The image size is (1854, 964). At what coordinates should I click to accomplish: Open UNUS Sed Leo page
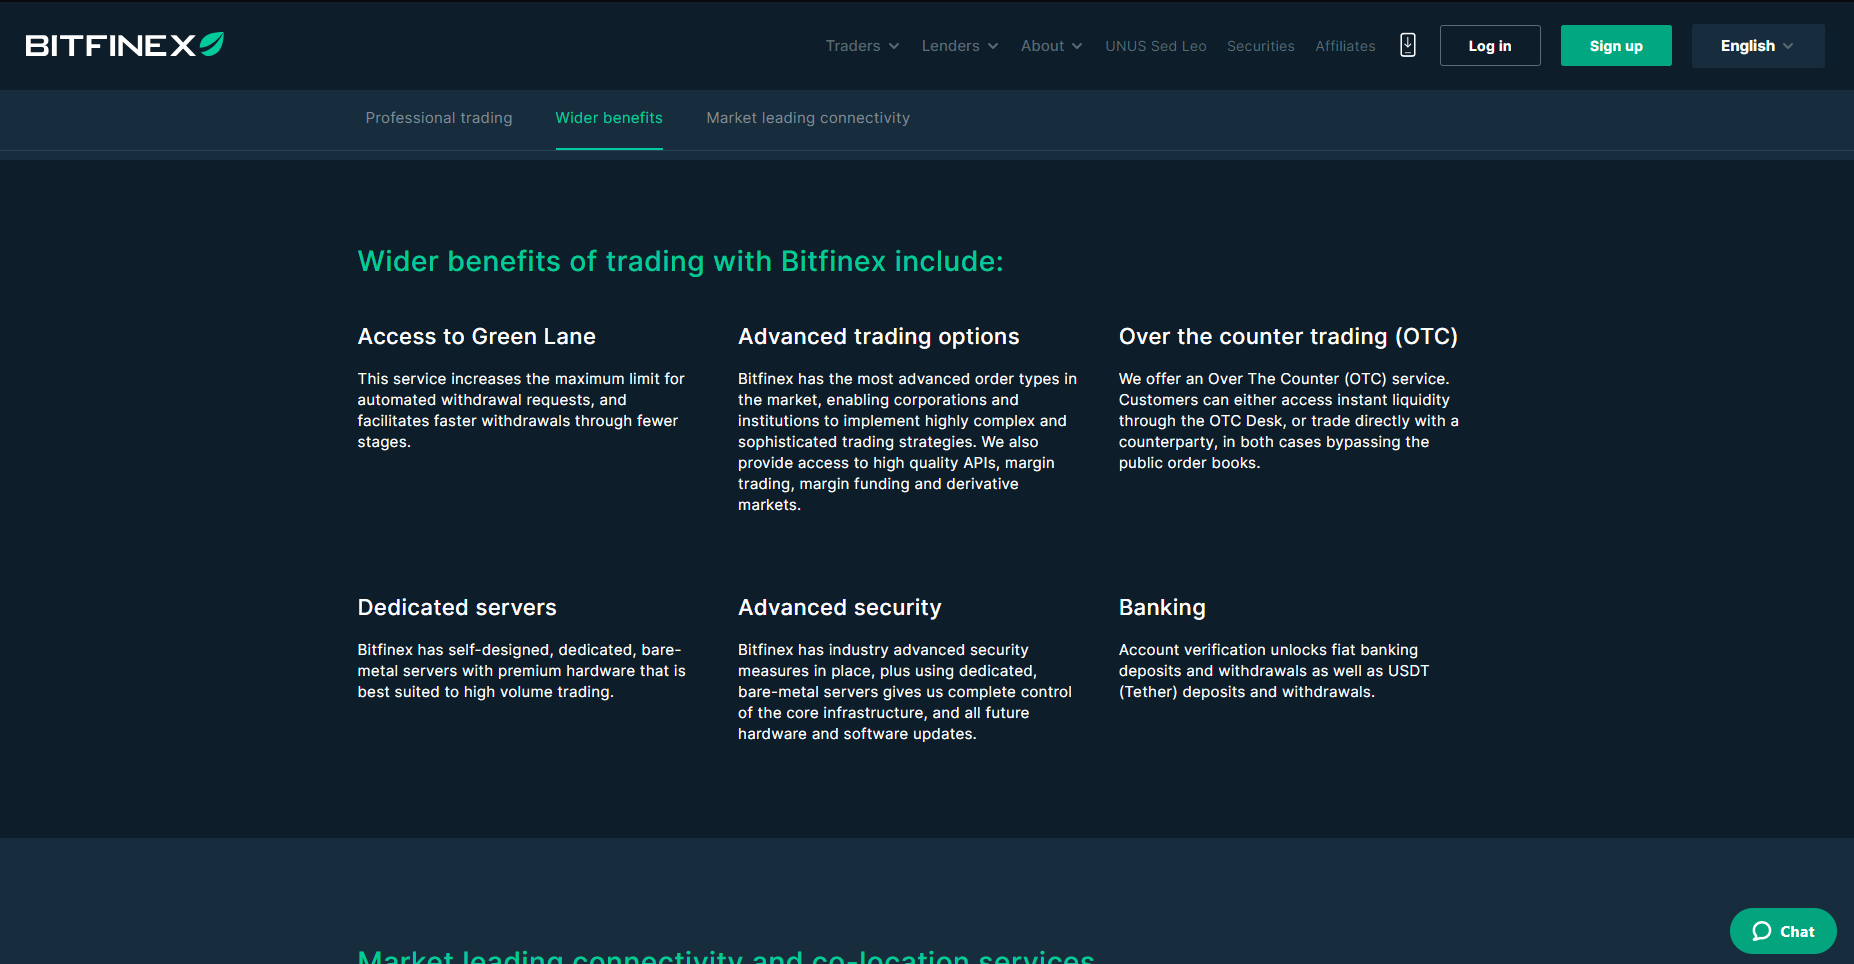(1155, 46)
